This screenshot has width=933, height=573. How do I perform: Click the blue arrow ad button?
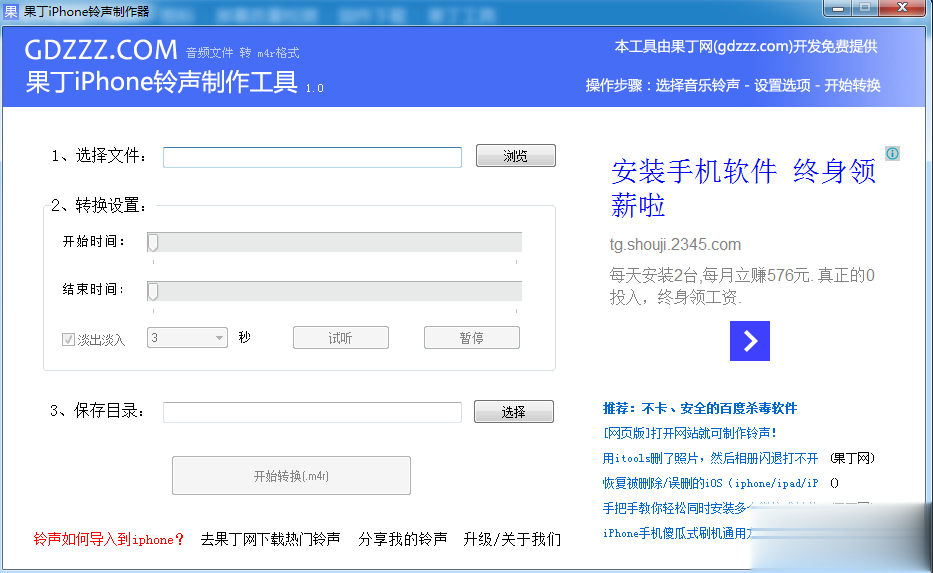[750, 341]
